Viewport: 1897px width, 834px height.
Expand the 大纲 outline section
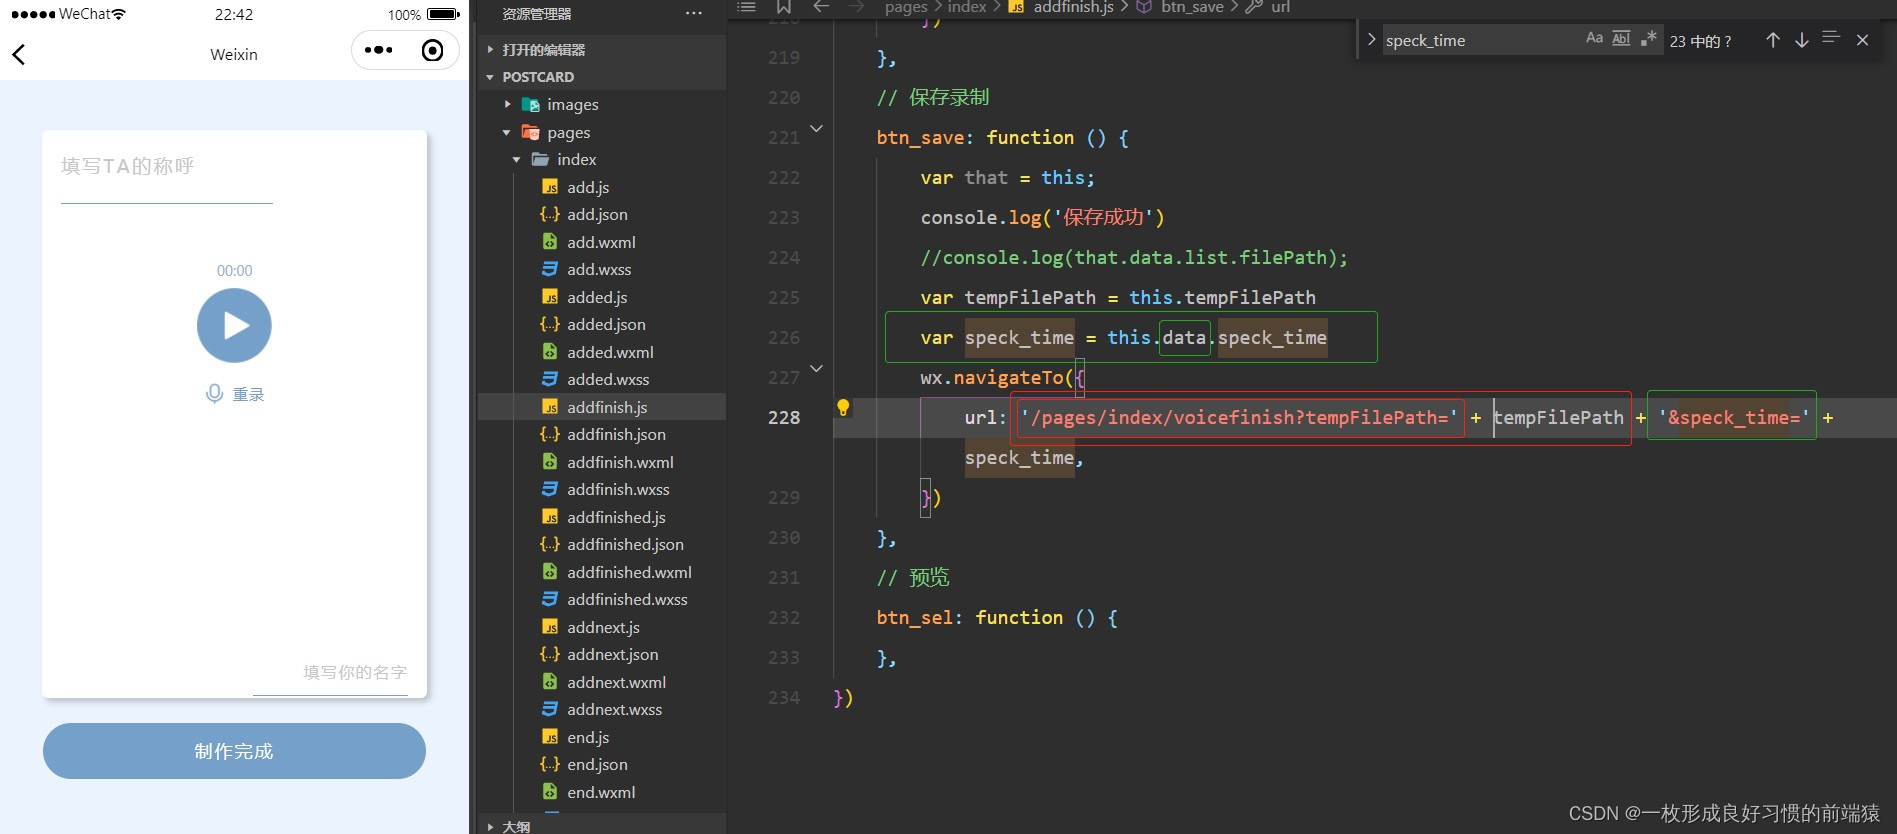[x=602, y=826]
